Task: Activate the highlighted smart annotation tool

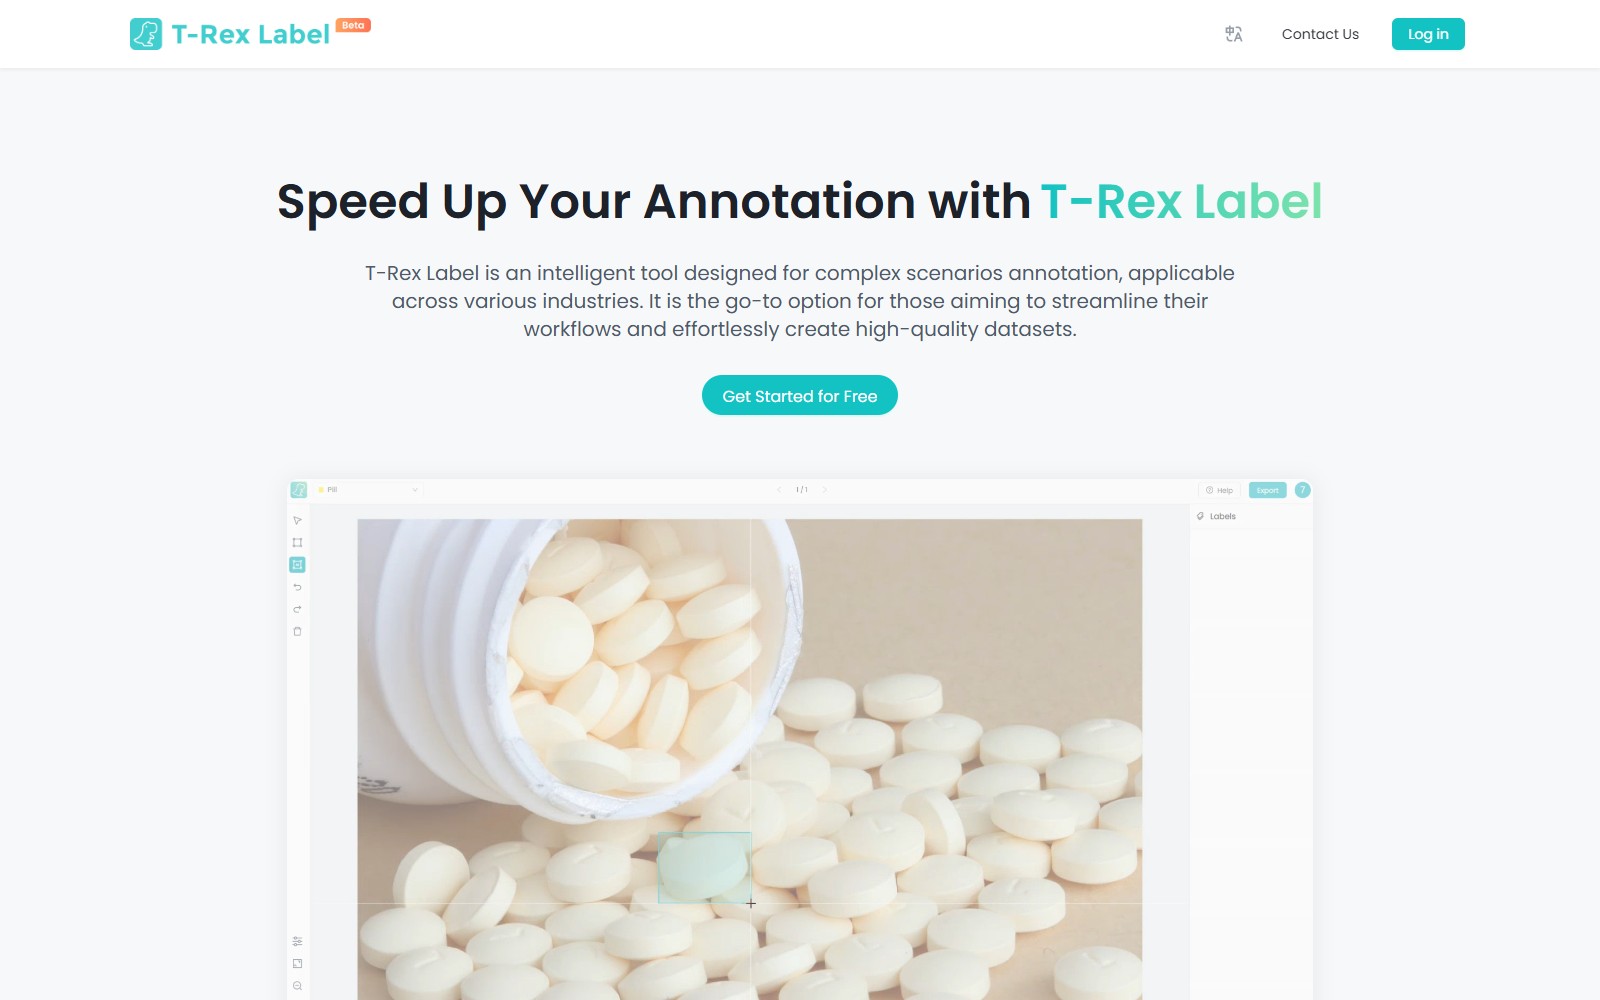Action: click(x=297, y=565)
